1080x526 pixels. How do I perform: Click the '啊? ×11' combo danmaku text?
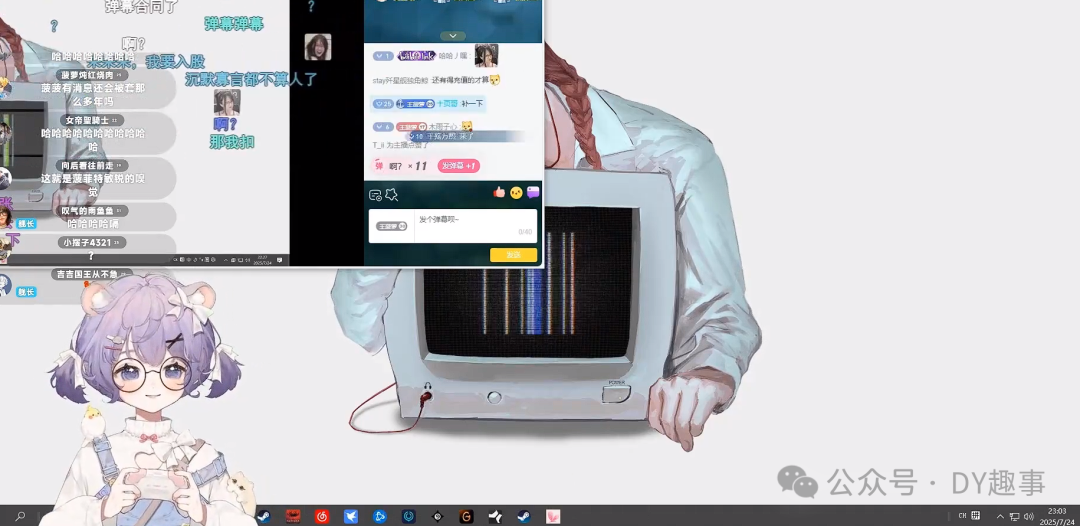(408, 166)
